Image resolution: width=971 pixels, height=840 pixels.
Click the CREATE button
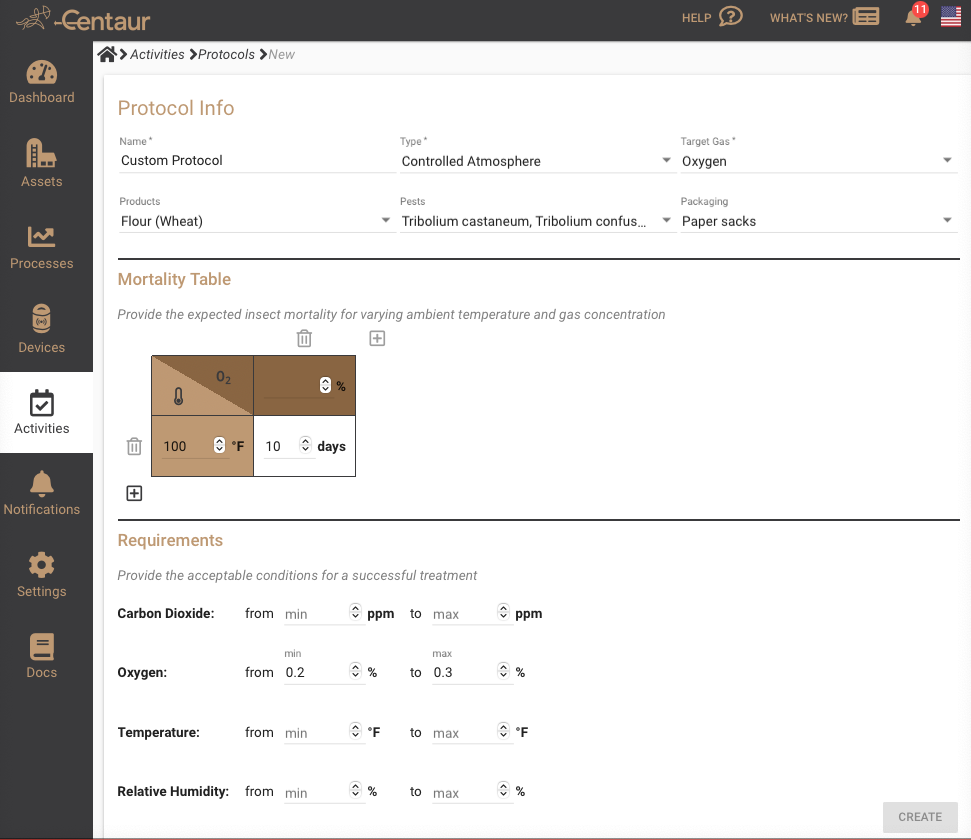919,817
